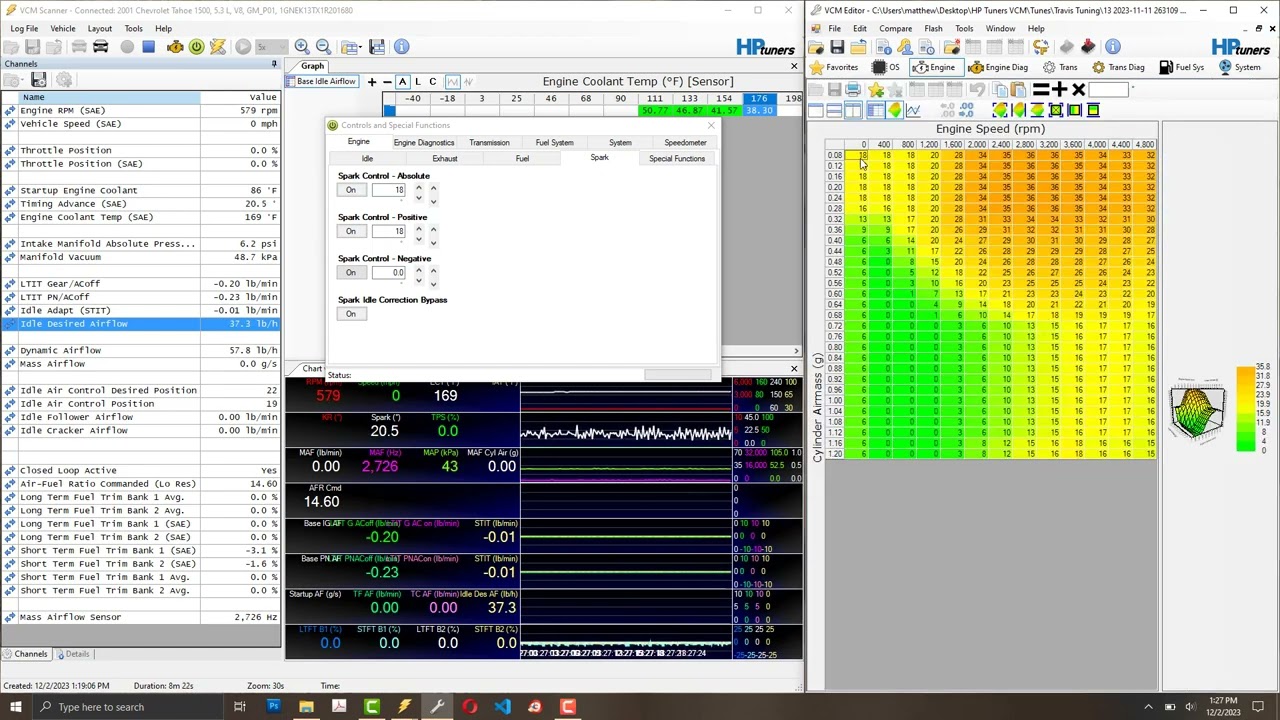The height and width of the screenshot is (720, 1280).
Task: Pin the Channels panel
Action: point(274,64)
